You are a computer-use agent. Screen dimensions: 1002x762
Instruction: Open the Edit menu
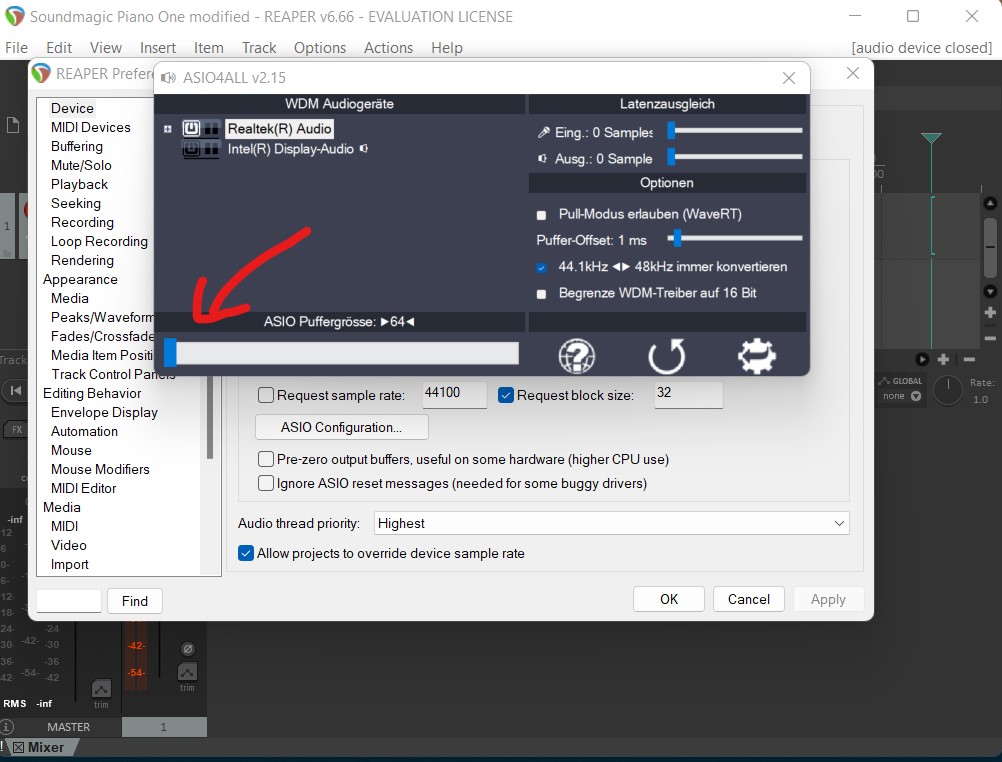59,48
